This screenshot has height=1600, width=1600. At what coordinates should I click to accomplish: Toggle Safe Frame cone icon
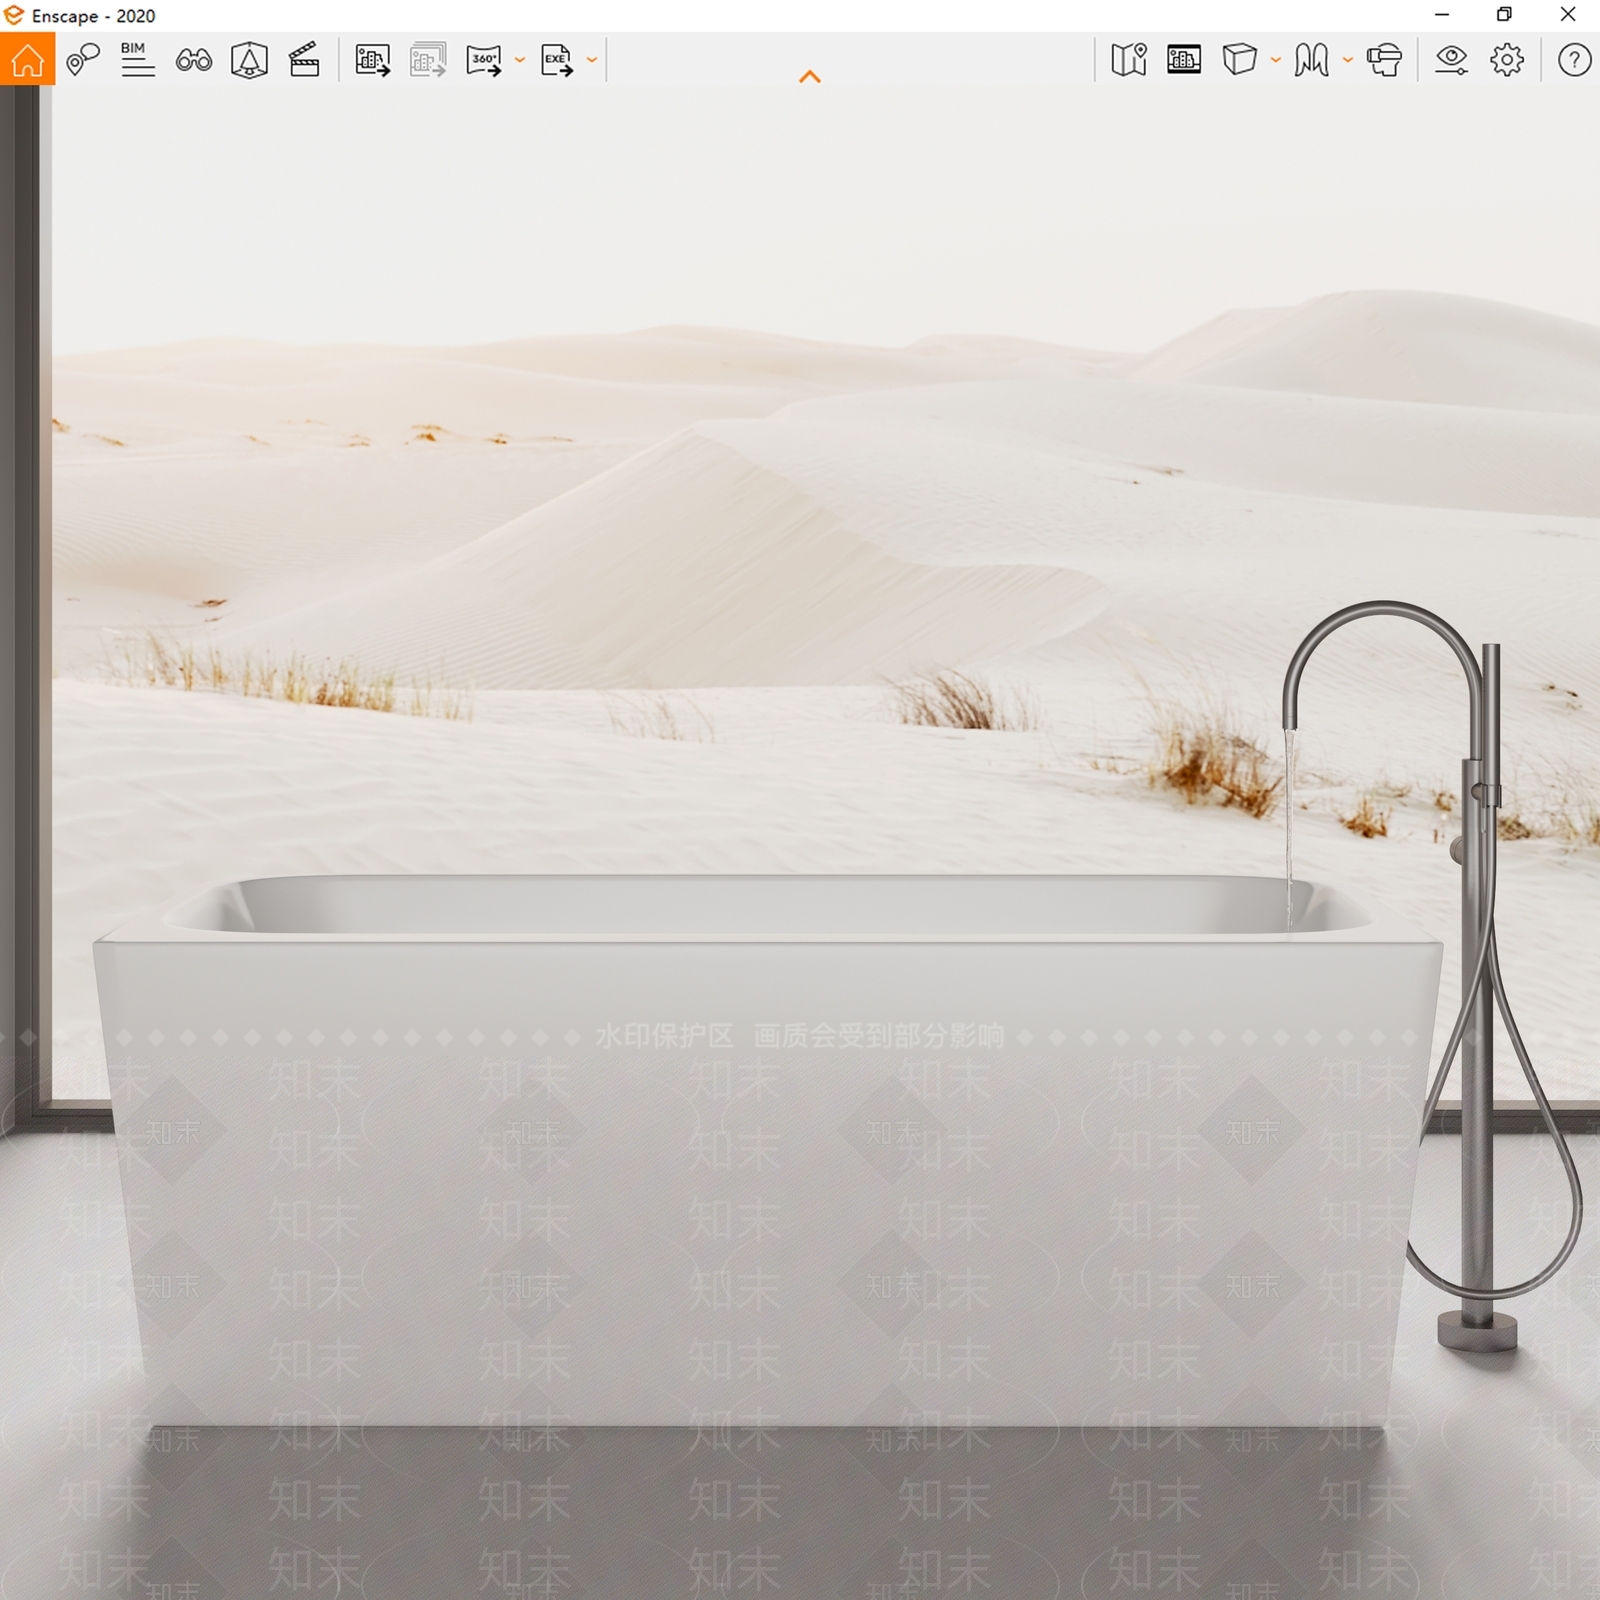click(249, 60)
